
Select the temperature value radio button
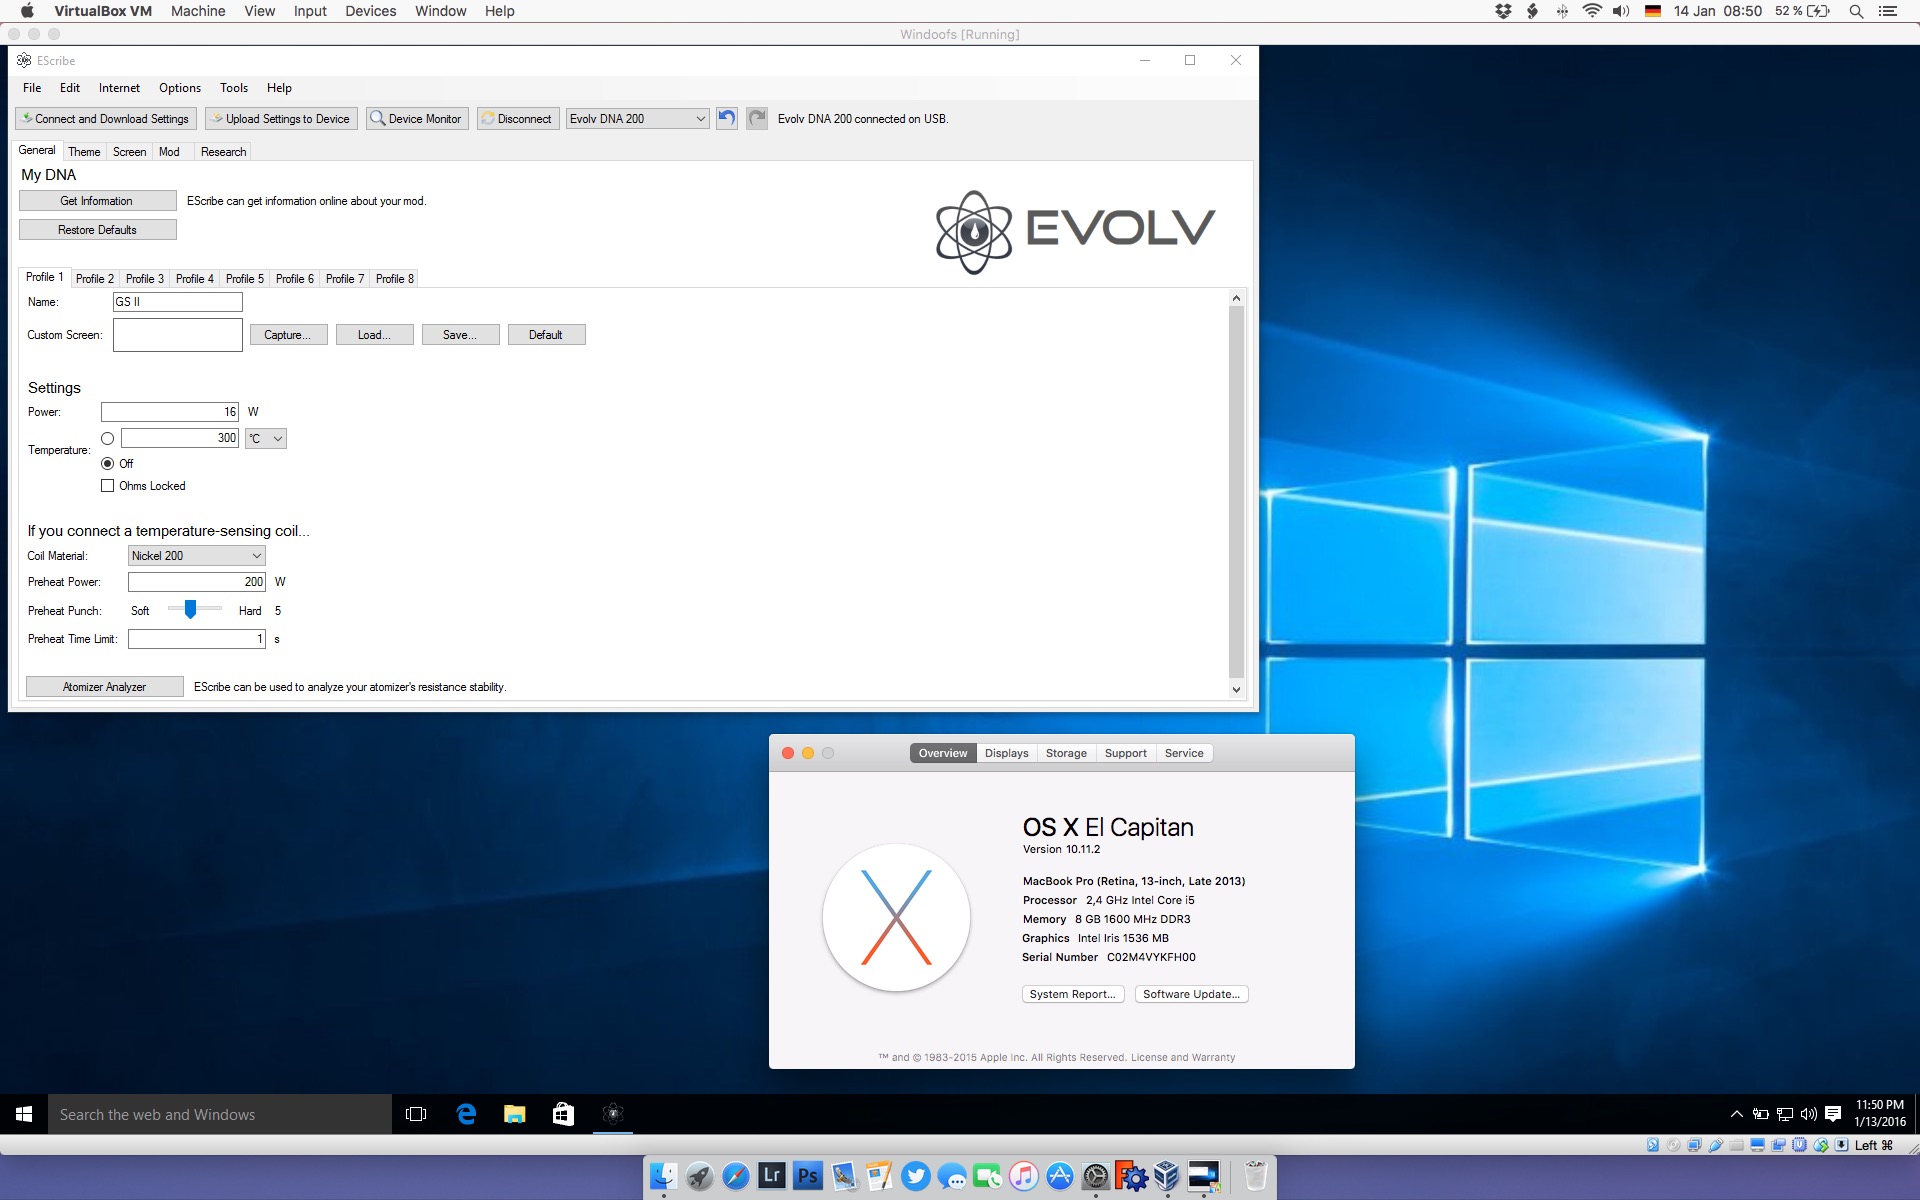(108, 438)
